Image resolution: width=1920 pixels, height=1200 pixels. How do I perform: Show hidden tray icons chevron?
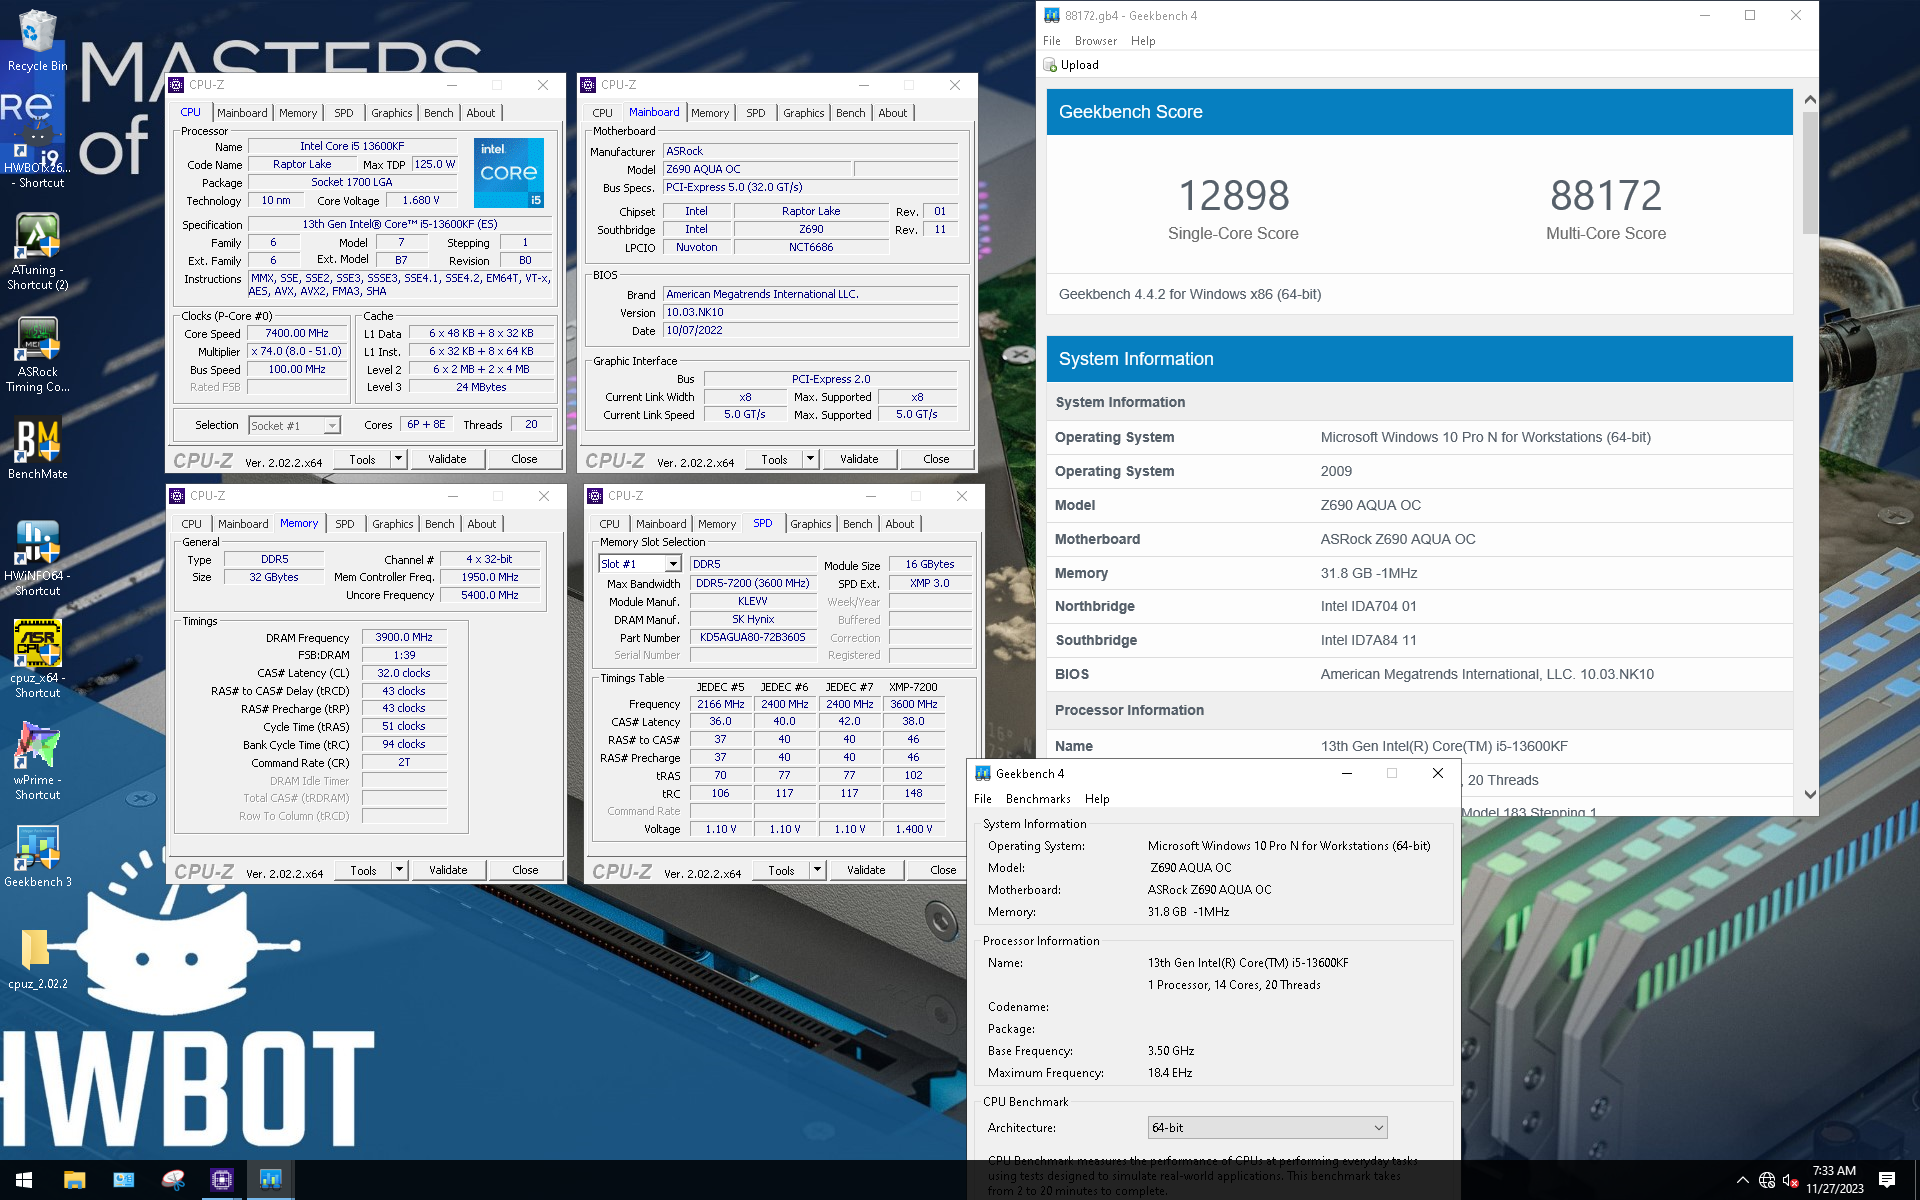1743,1180
